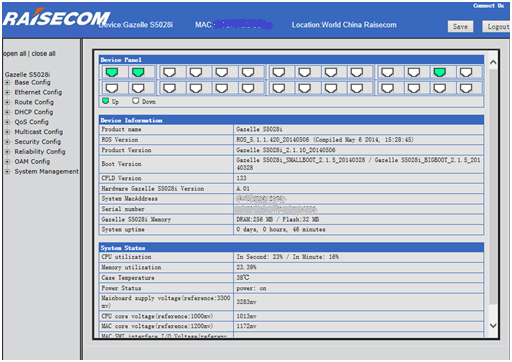Screen dimensions: 512x362
Task: Open the QoS Config menu label
Action: 31,122
